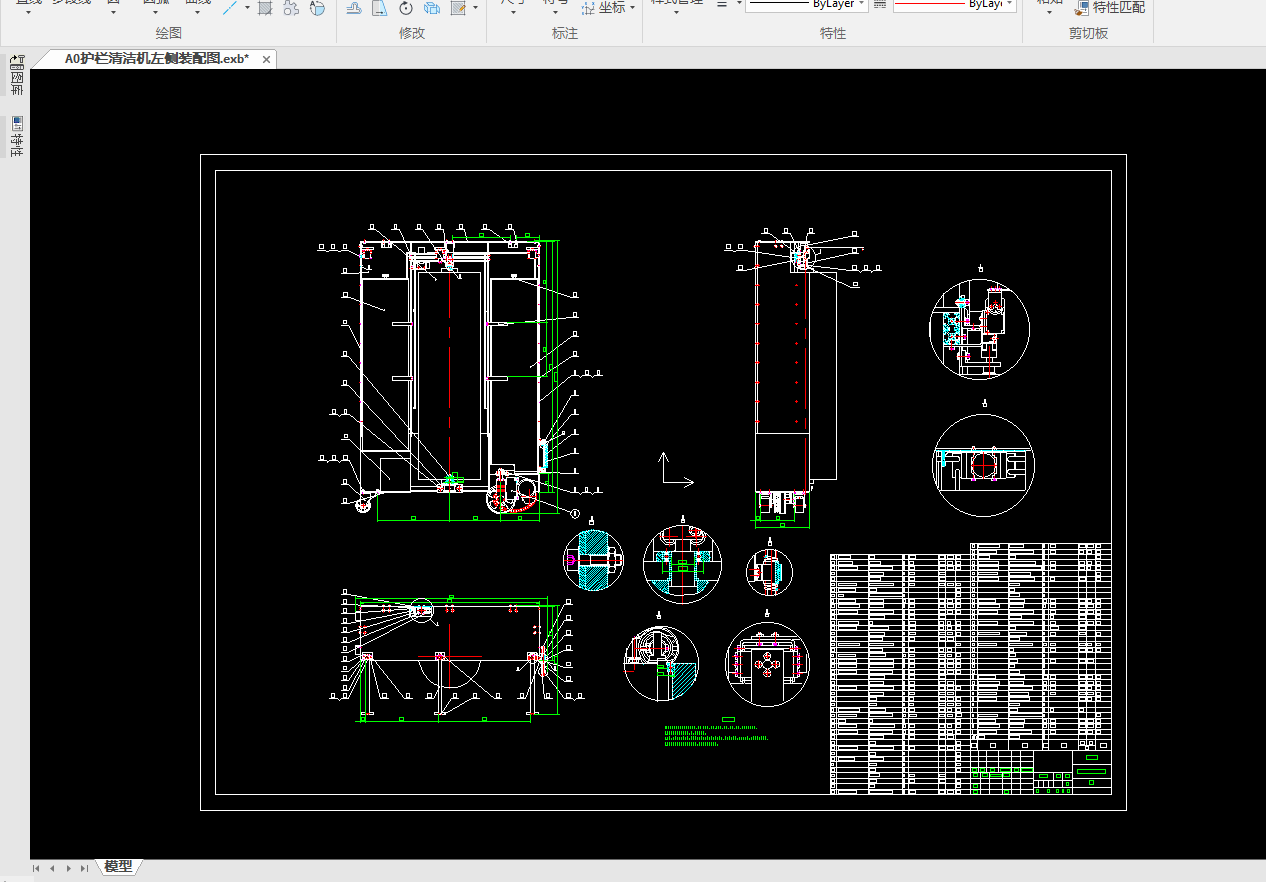
Task: Open dropdown arrow beside the diagonal line tool
Action: click(x=247, y=8)
